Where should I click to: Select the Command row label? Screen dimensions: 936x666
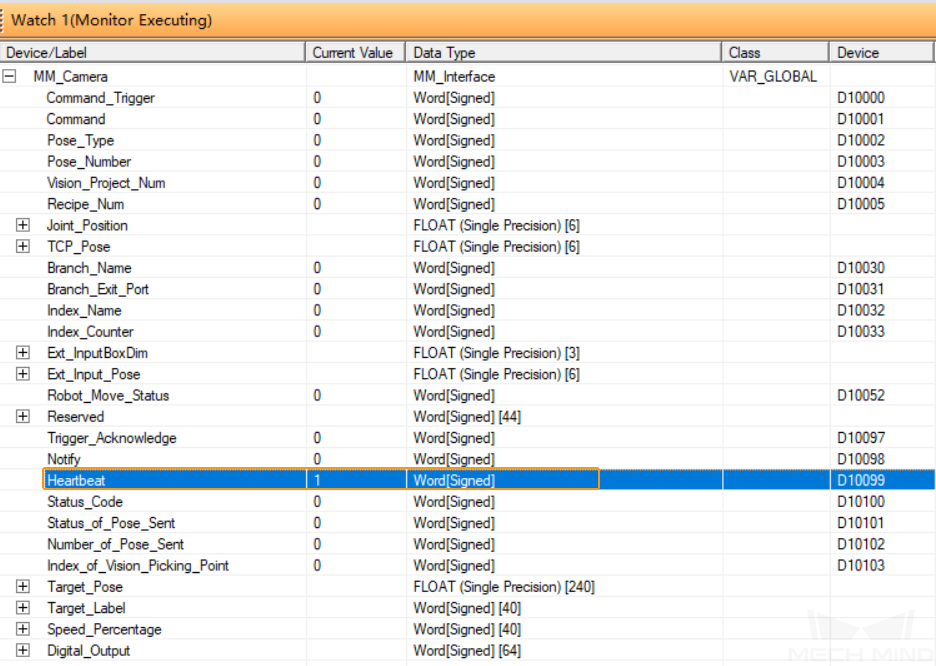coord(76,119)
